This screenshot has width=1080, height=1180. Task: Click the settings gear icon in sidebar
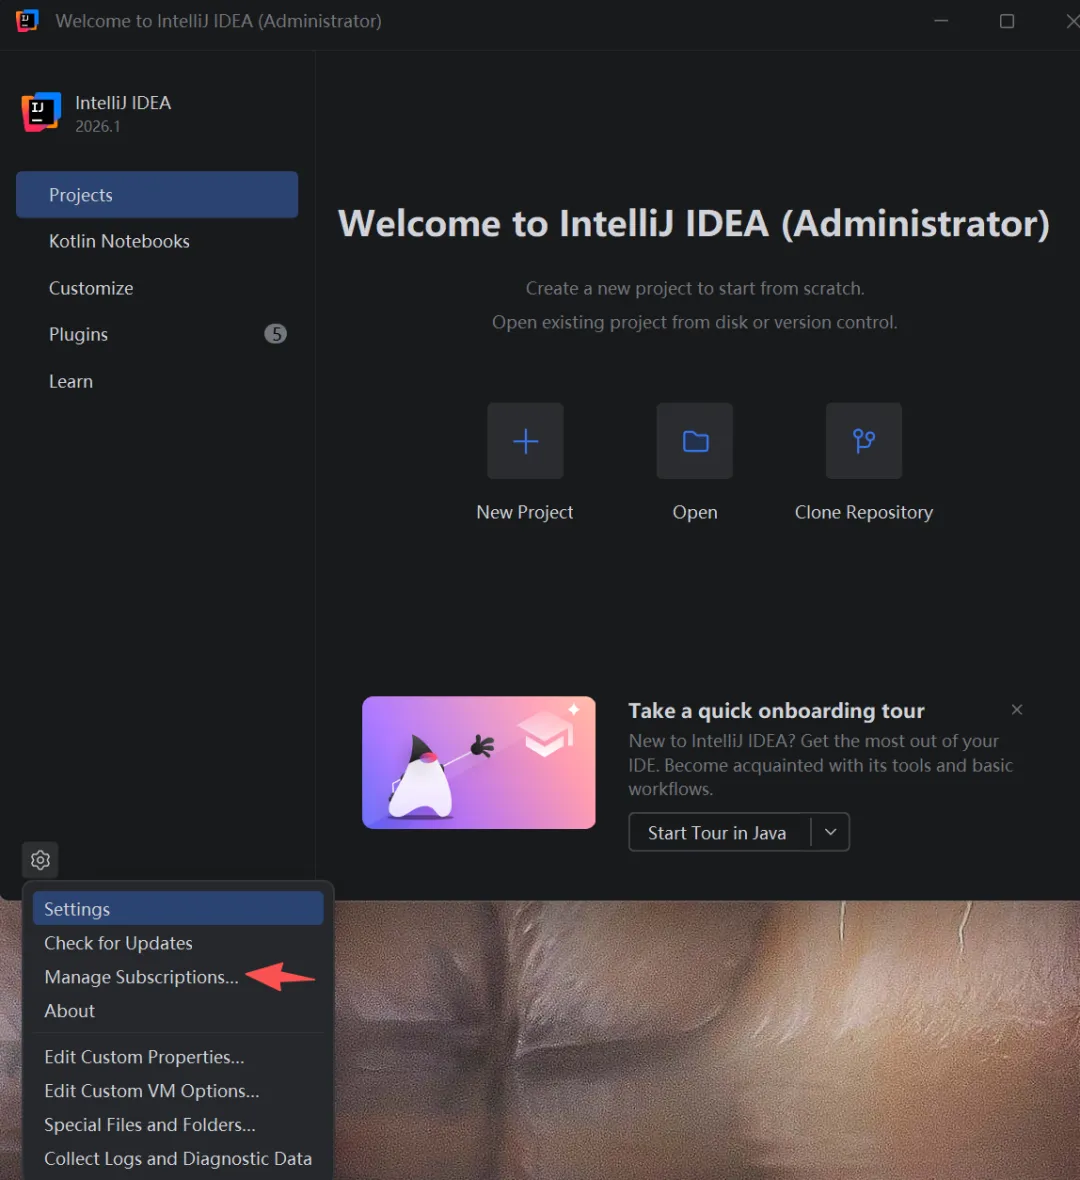pos(41,859)
